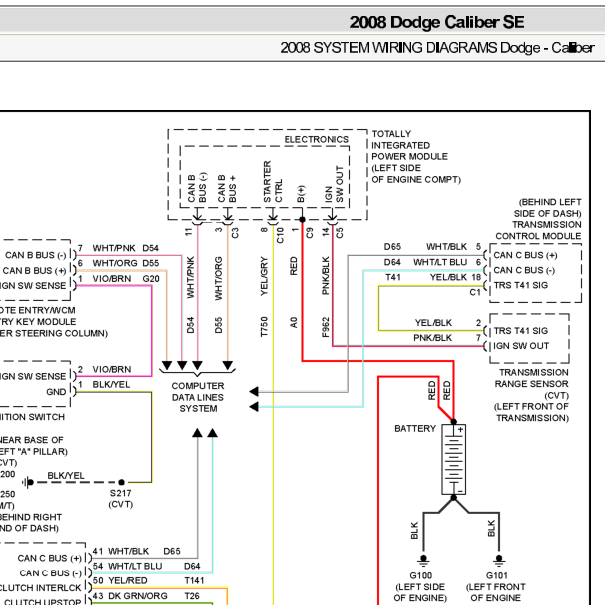Click the "G20" circuit code
This screenshot has width=605, height=605.
point(151,279)
